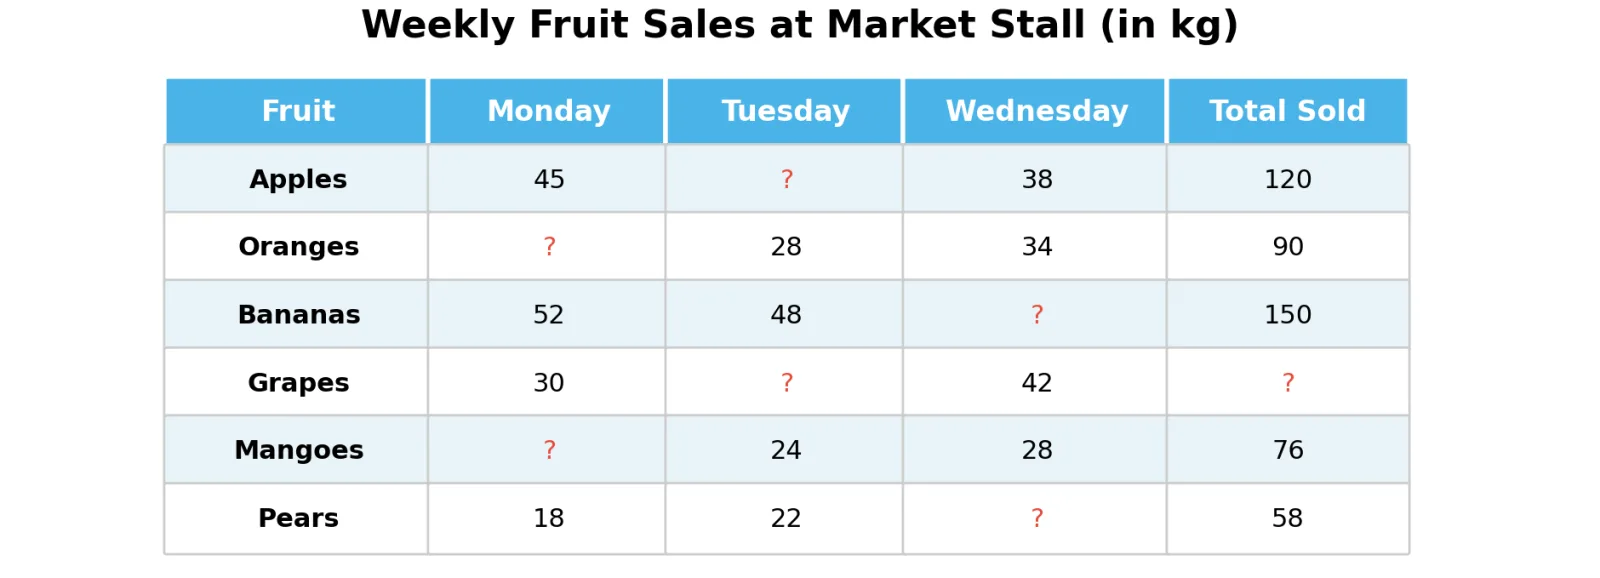
Task: Select the Wednesday column header
Action: [1036, 111]
